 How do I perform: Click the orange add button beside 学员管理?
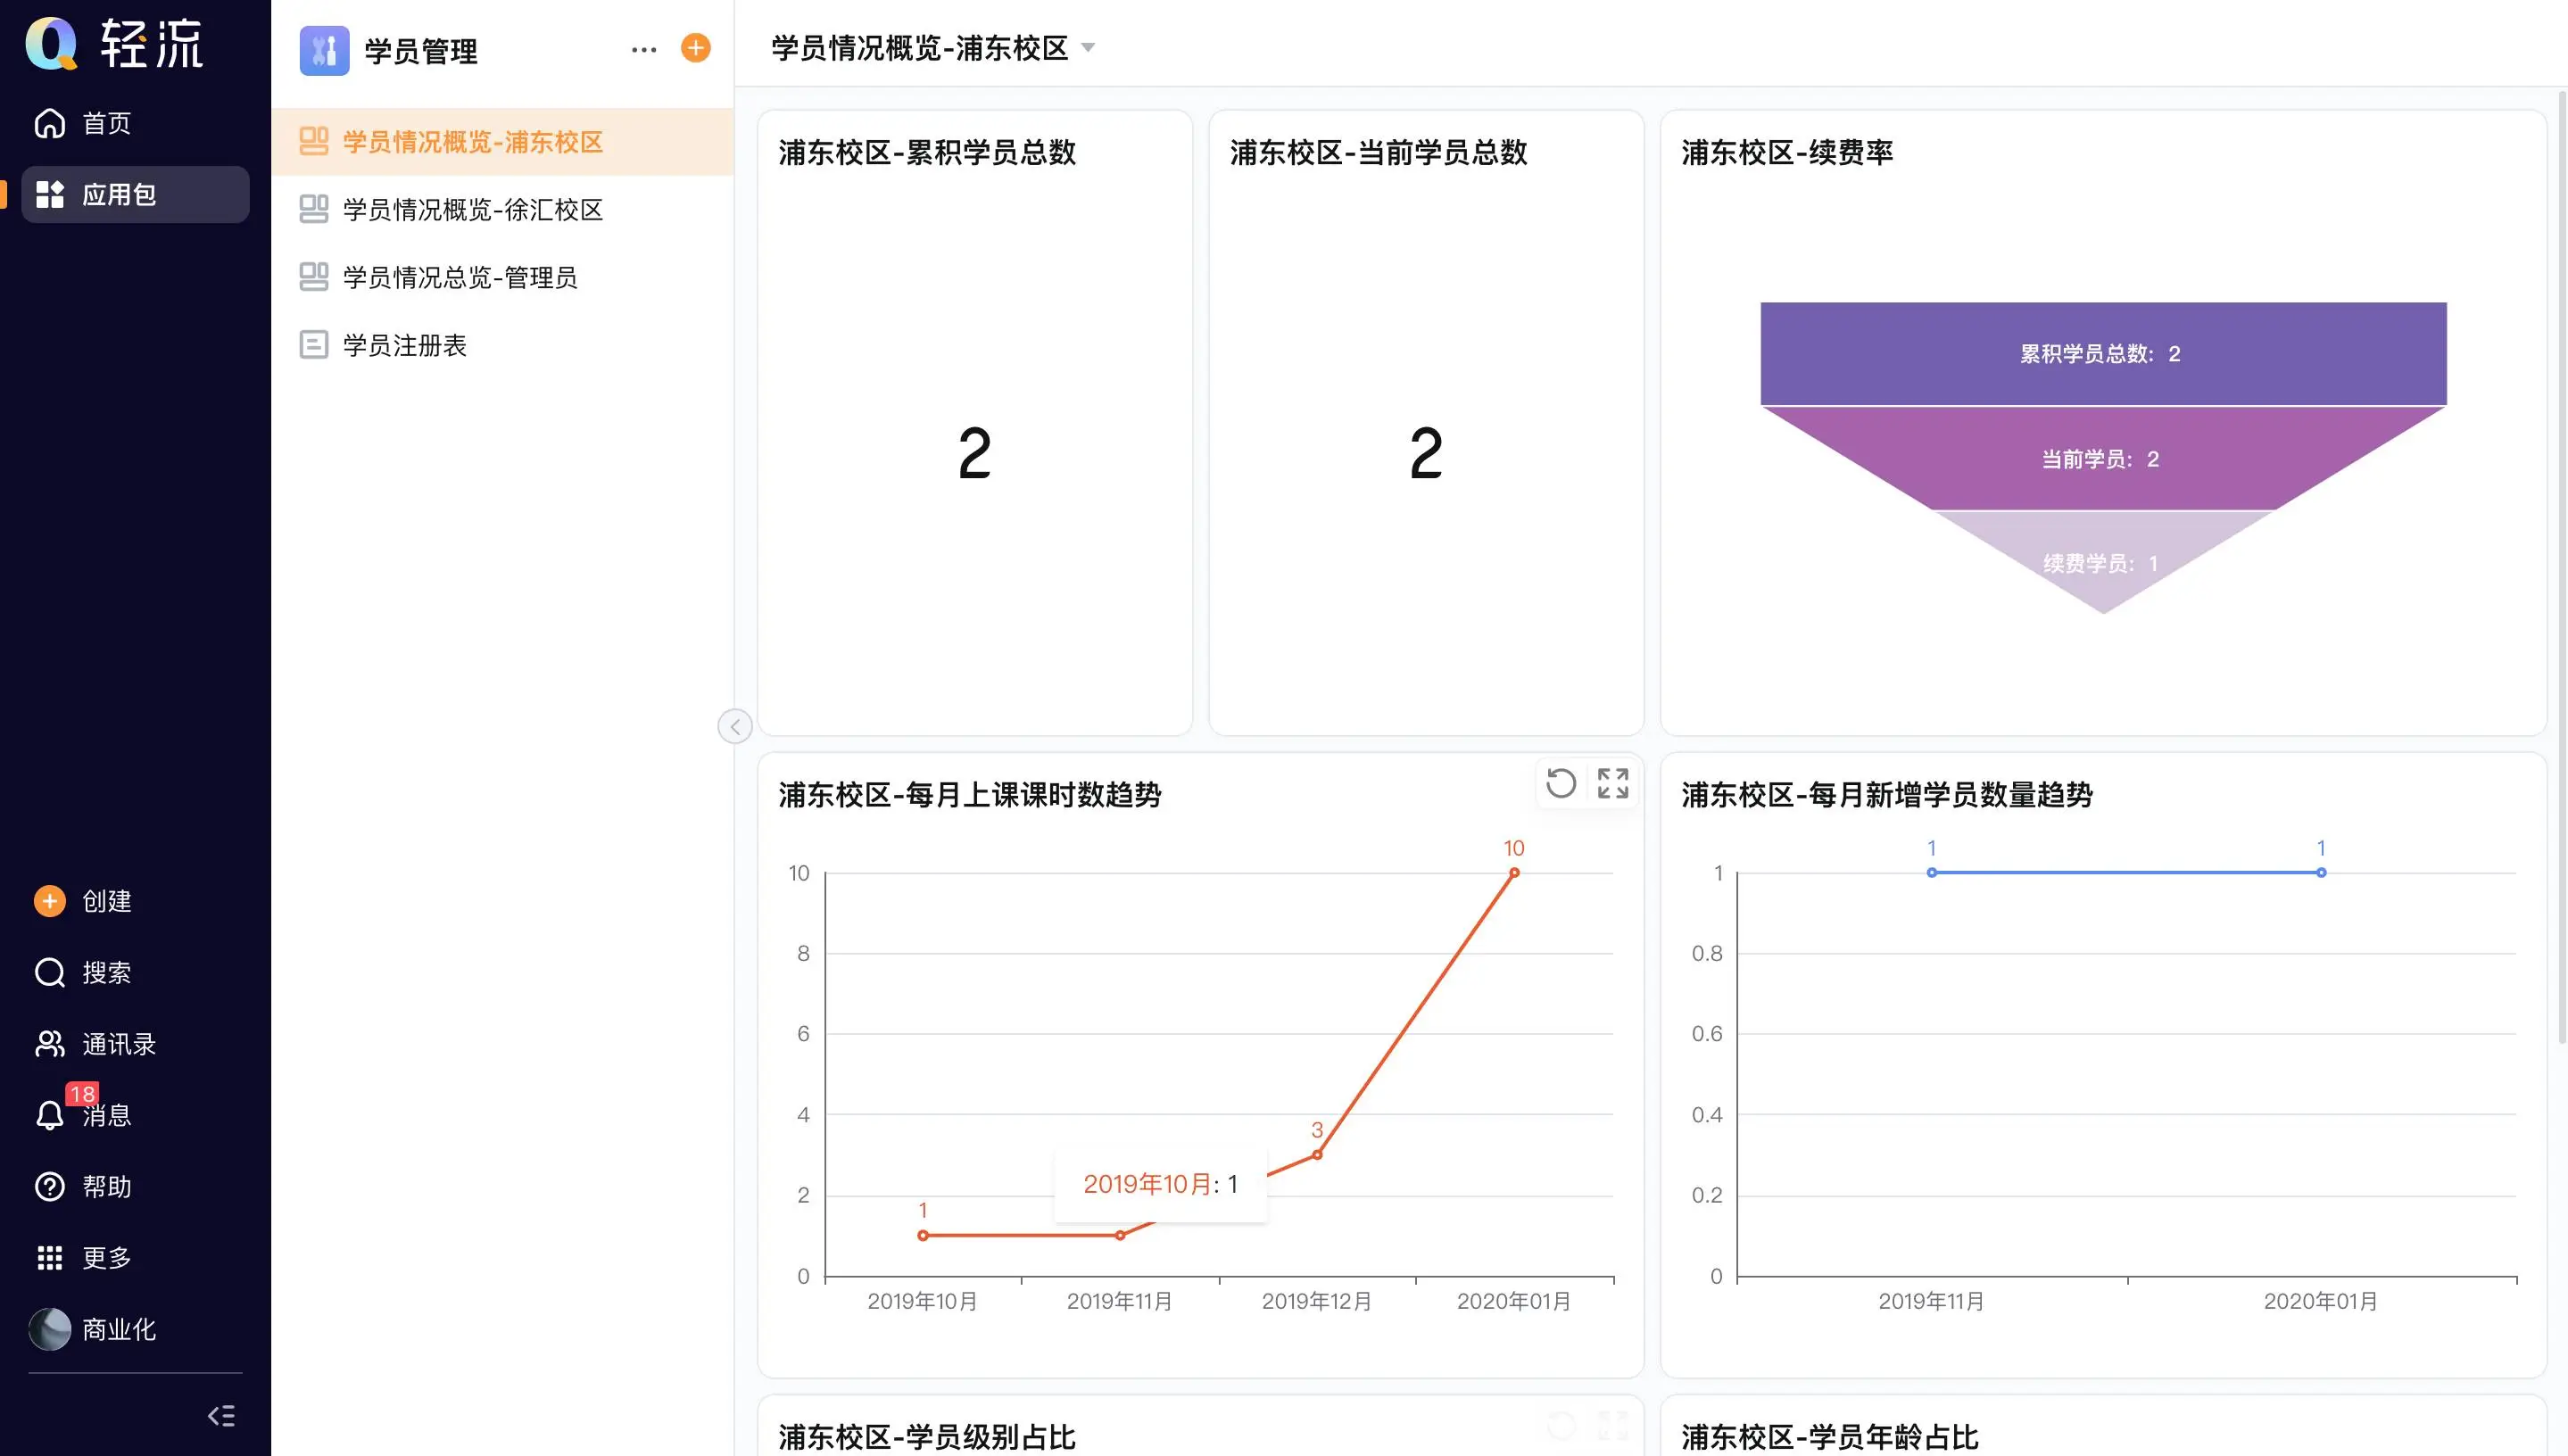[696, 48]
